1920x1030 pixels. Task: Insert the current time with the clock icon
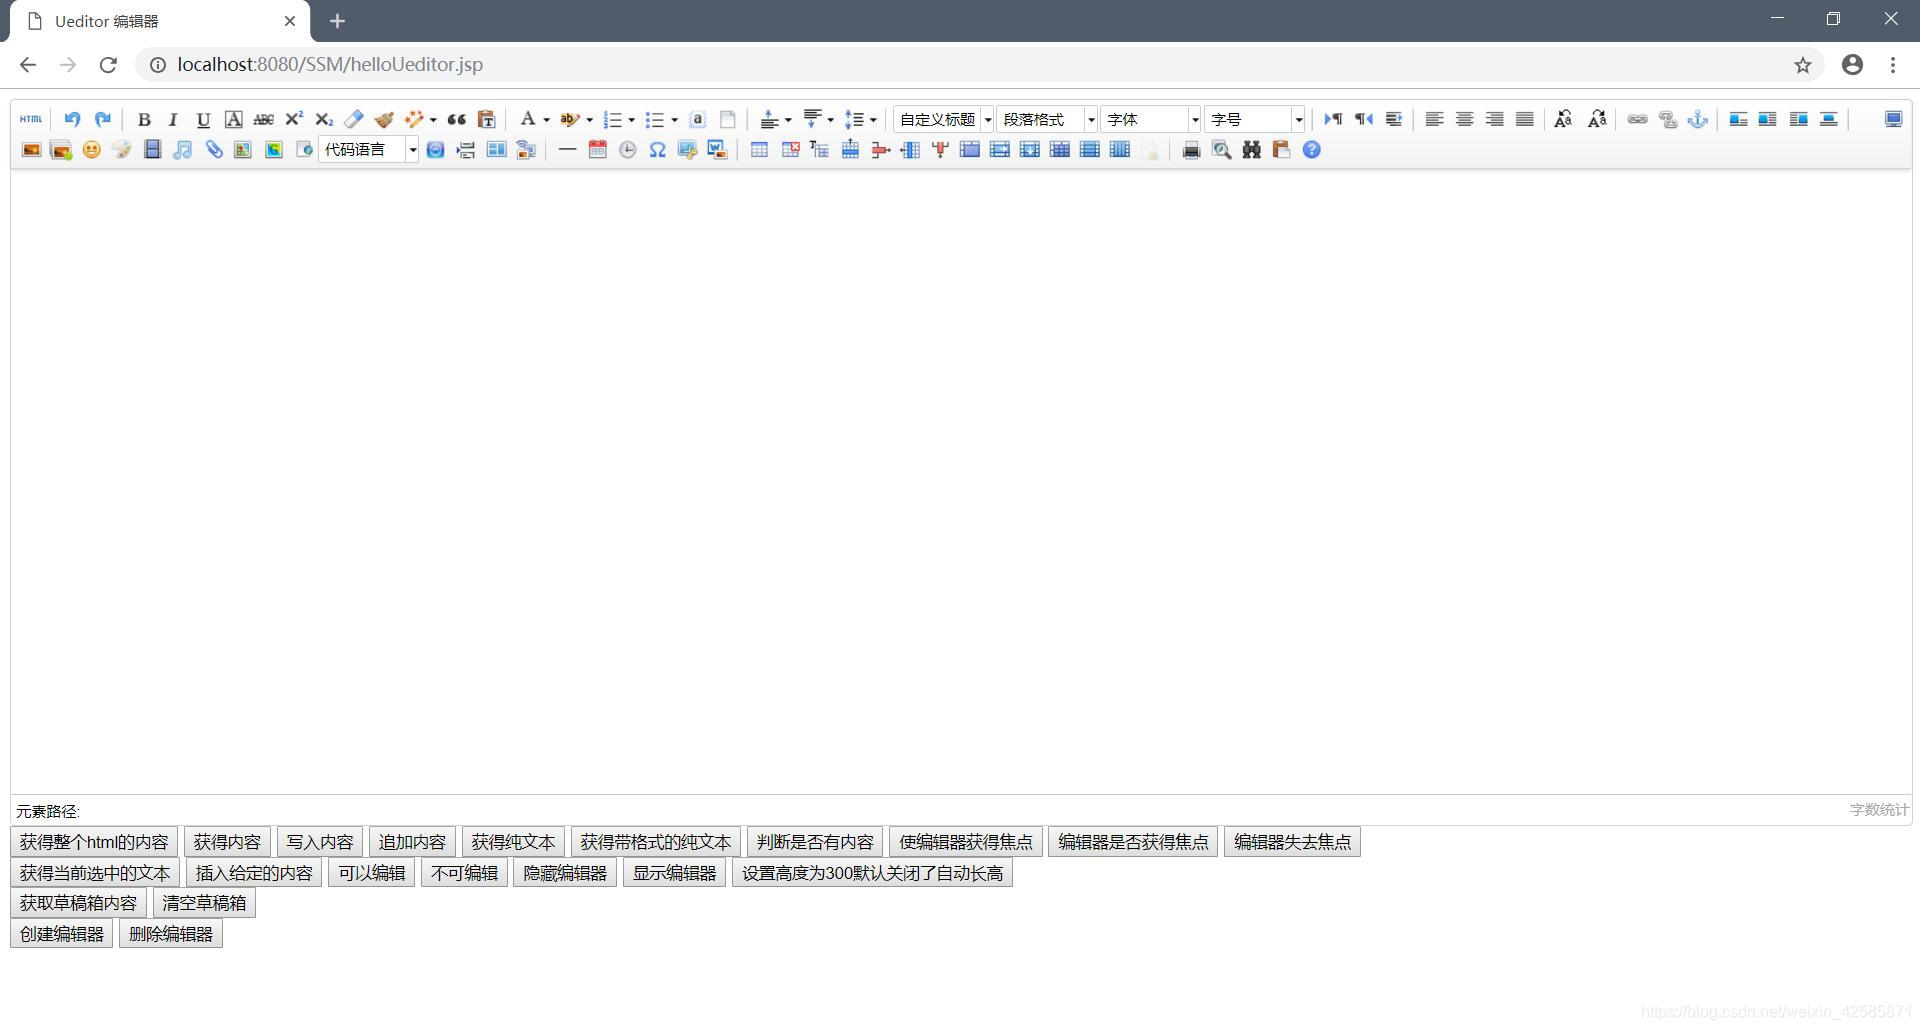pos(627,150)
